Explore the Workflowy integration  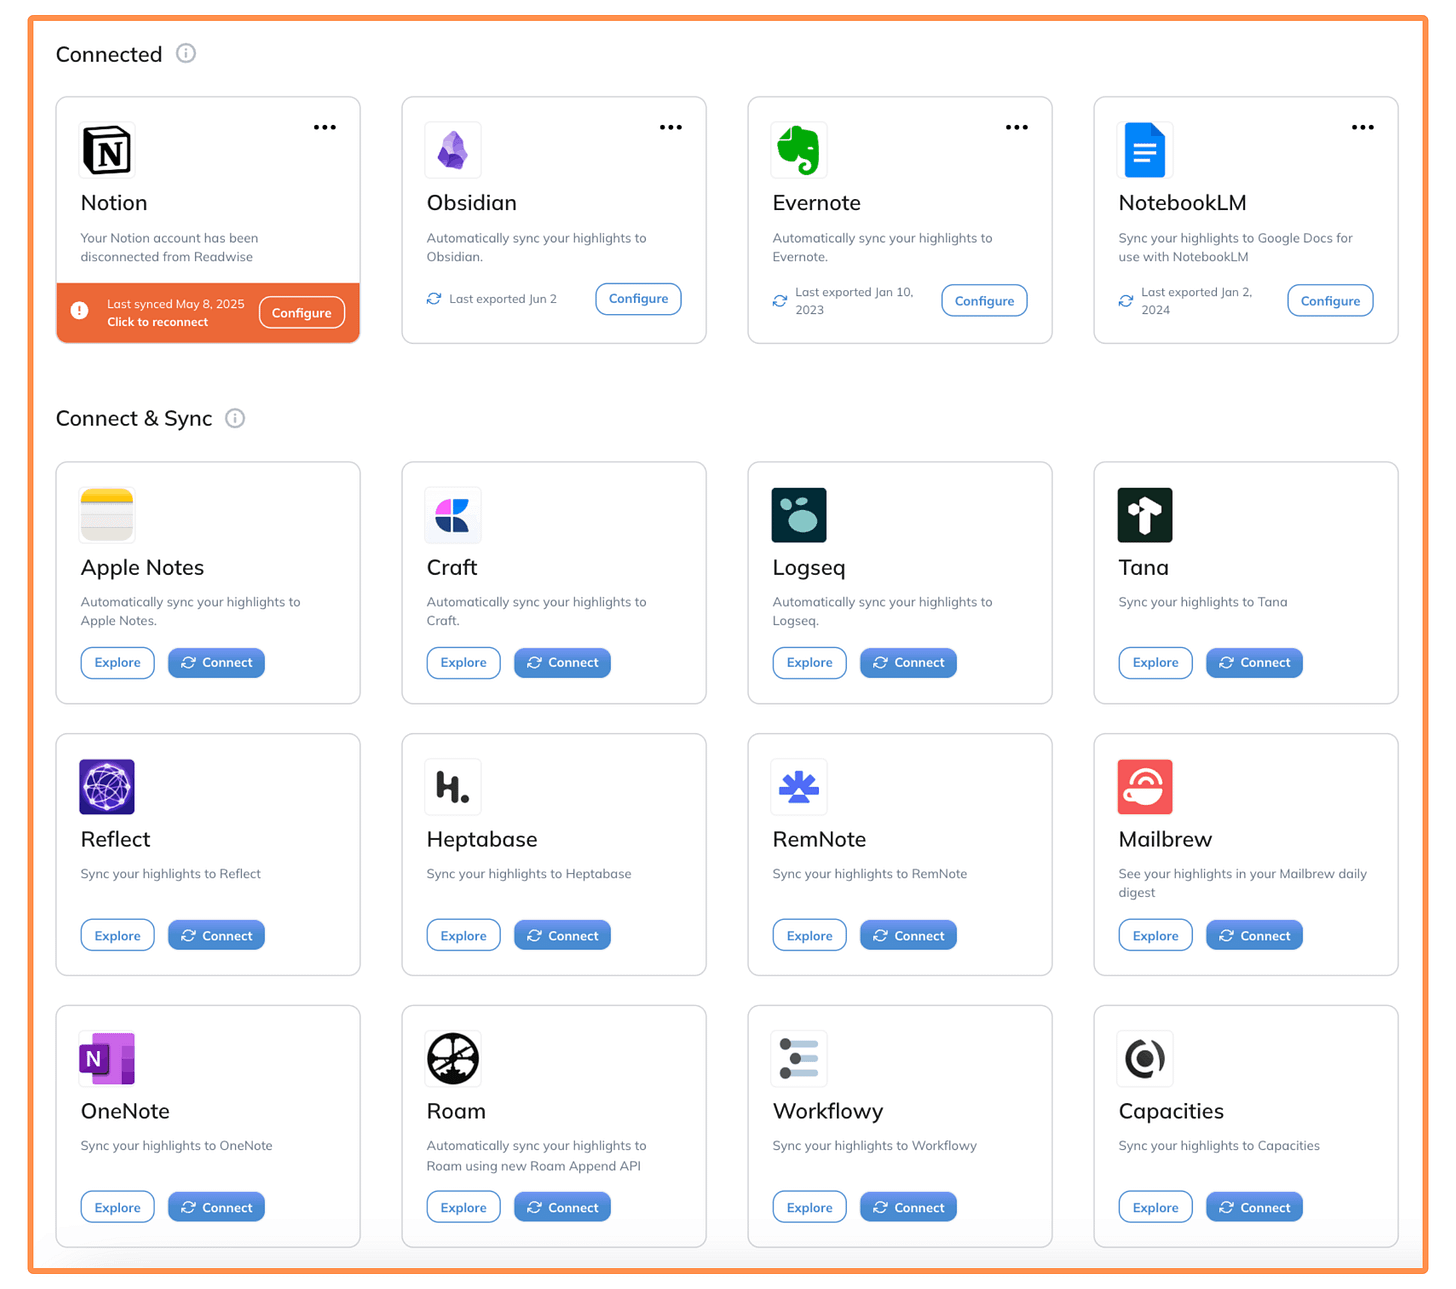[x=810, y=1207]
